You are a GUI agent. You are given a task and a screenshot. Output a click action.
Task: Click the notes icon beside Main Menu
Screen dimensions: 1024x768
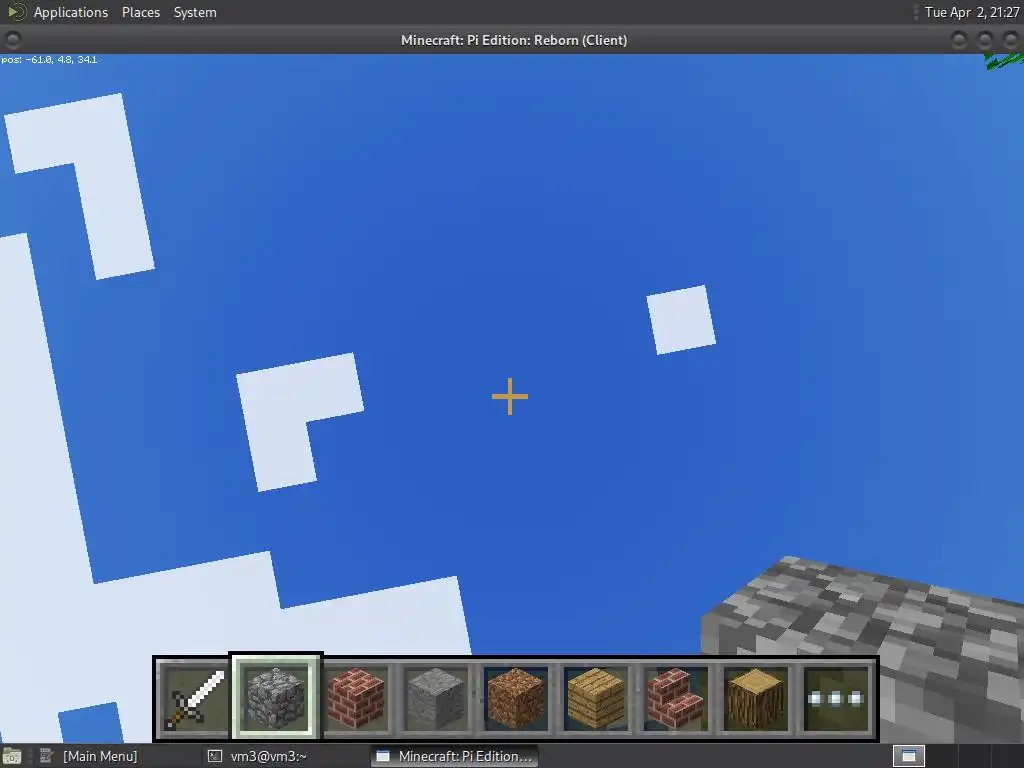tap(46, 756)
